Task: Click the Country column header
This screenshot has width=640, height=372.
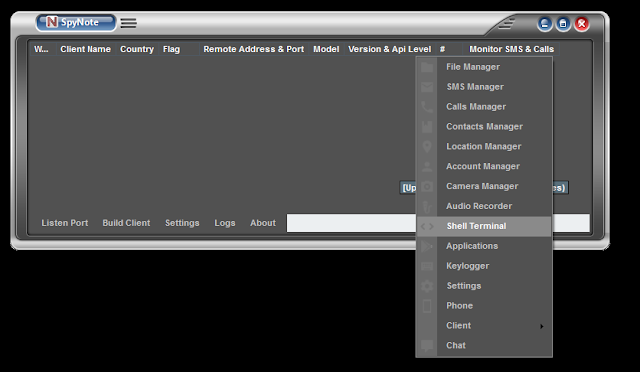Action: pyautogui.click(x=137, y=49)
